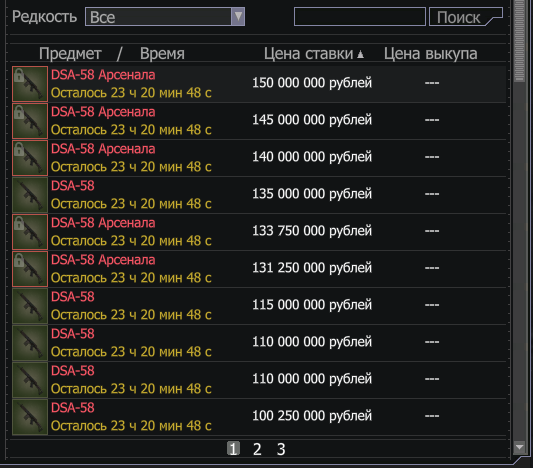Go to page 2 of listings
This screenshot has width=533, height=468.
(x=257, y=449)
